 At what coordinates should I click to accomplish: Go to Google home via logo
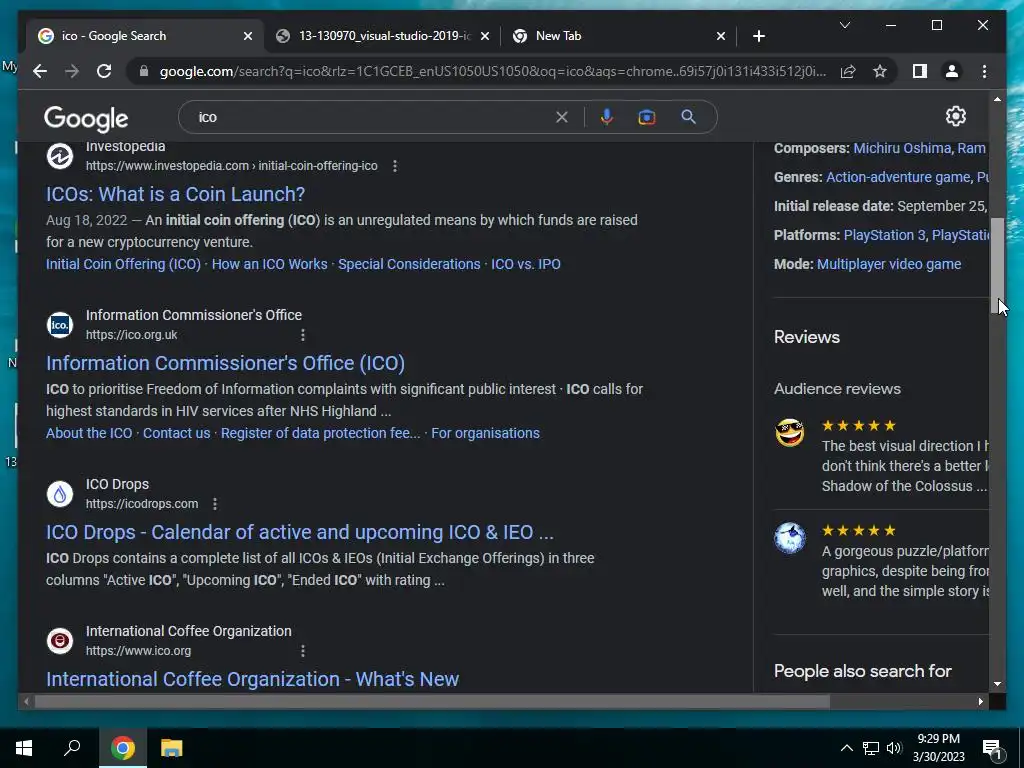click(x=86, y=118)
